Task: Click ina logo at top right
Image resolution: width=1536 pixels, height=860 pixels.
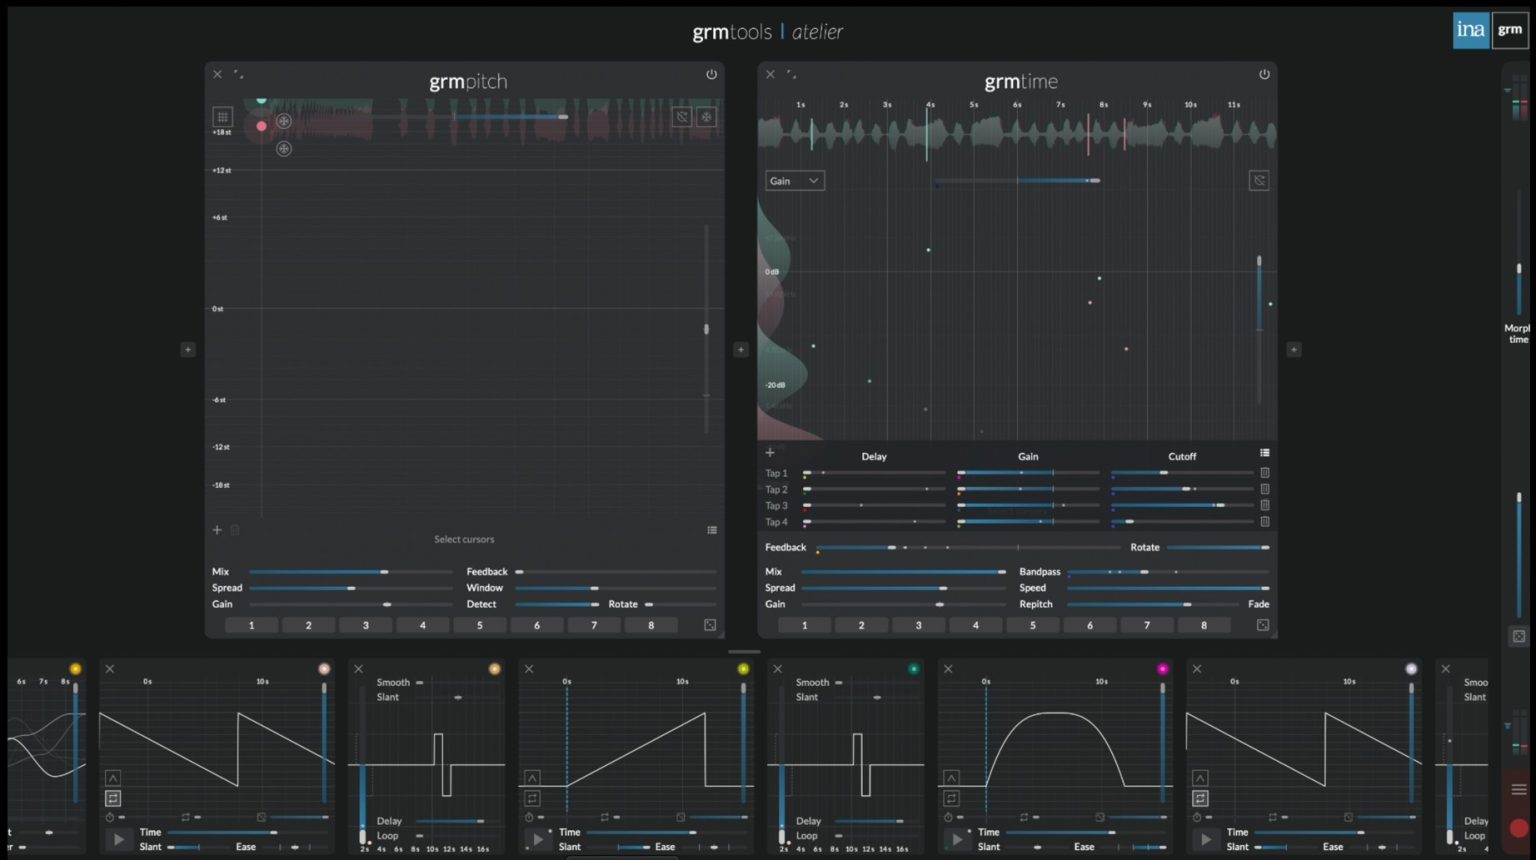Action: pos(1471,30)
